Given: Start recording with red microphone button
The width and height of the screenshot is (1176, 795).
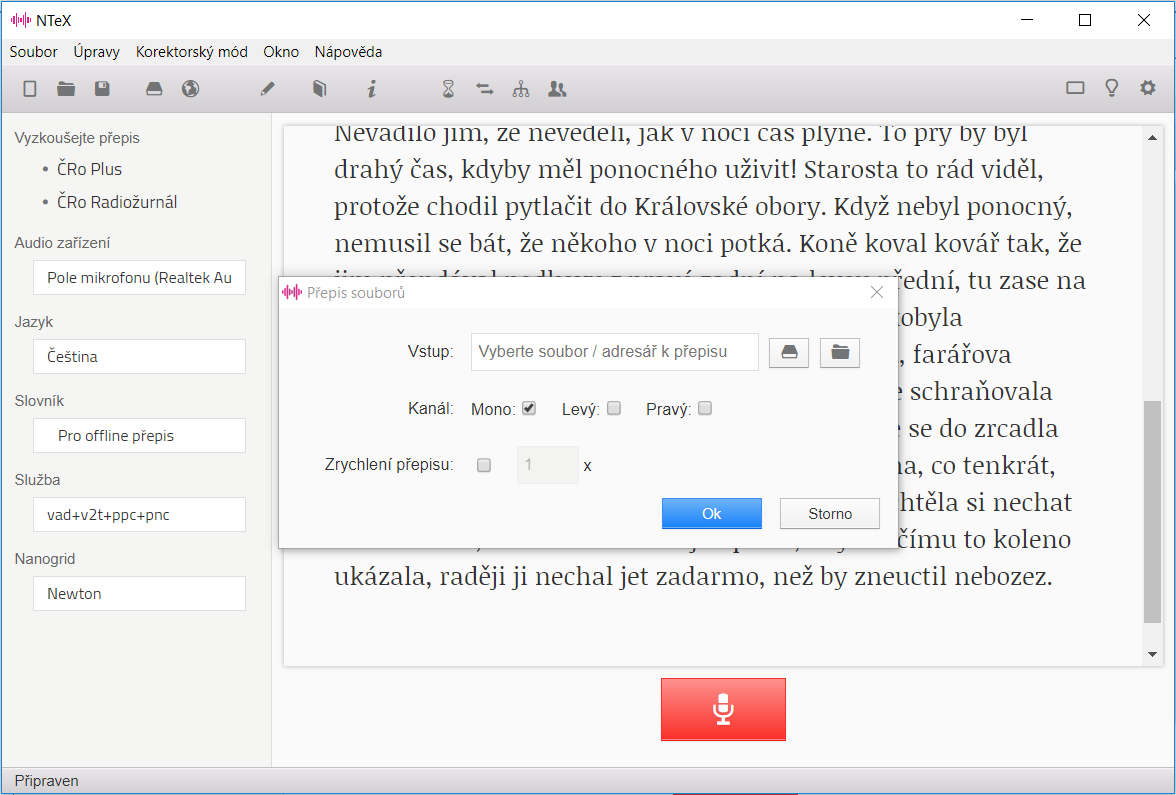Looking at the screenshot, I should click(723, 710).
